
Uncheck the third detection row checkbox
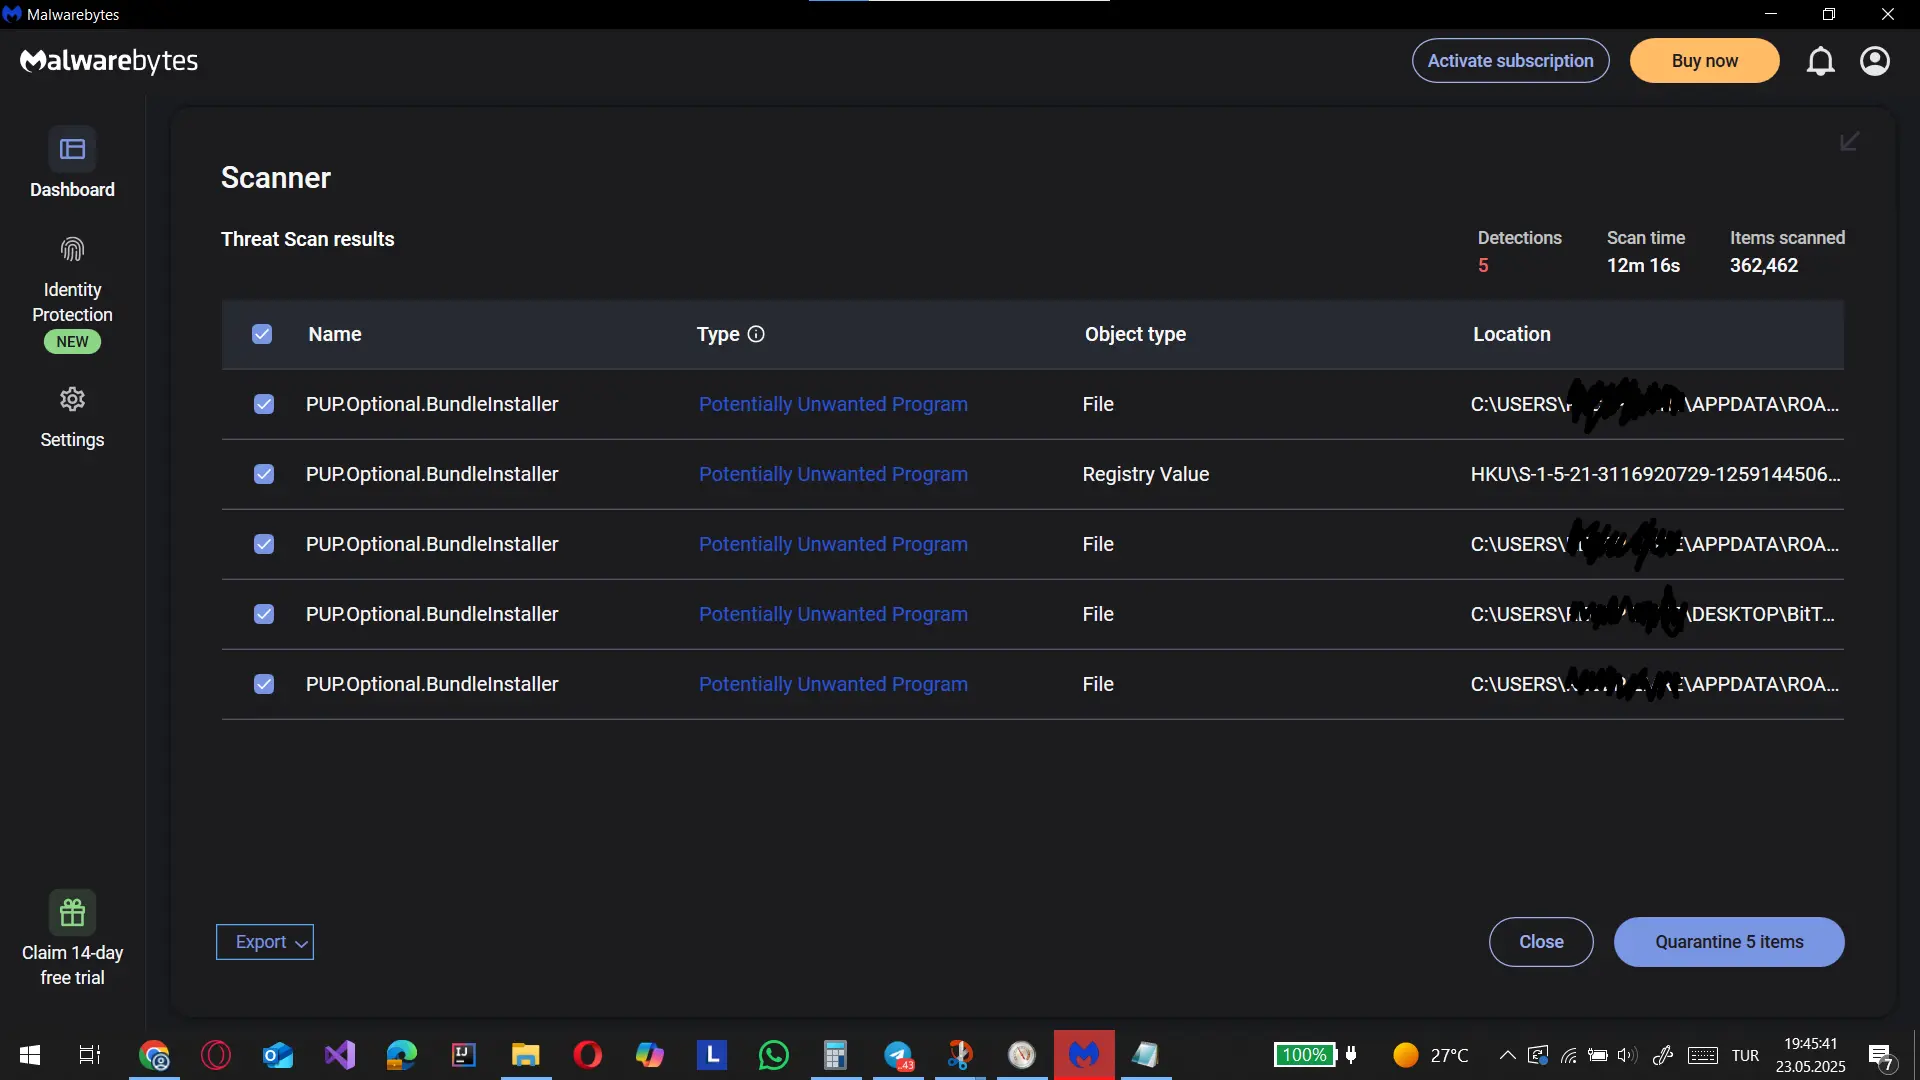[x=264, y=544]
